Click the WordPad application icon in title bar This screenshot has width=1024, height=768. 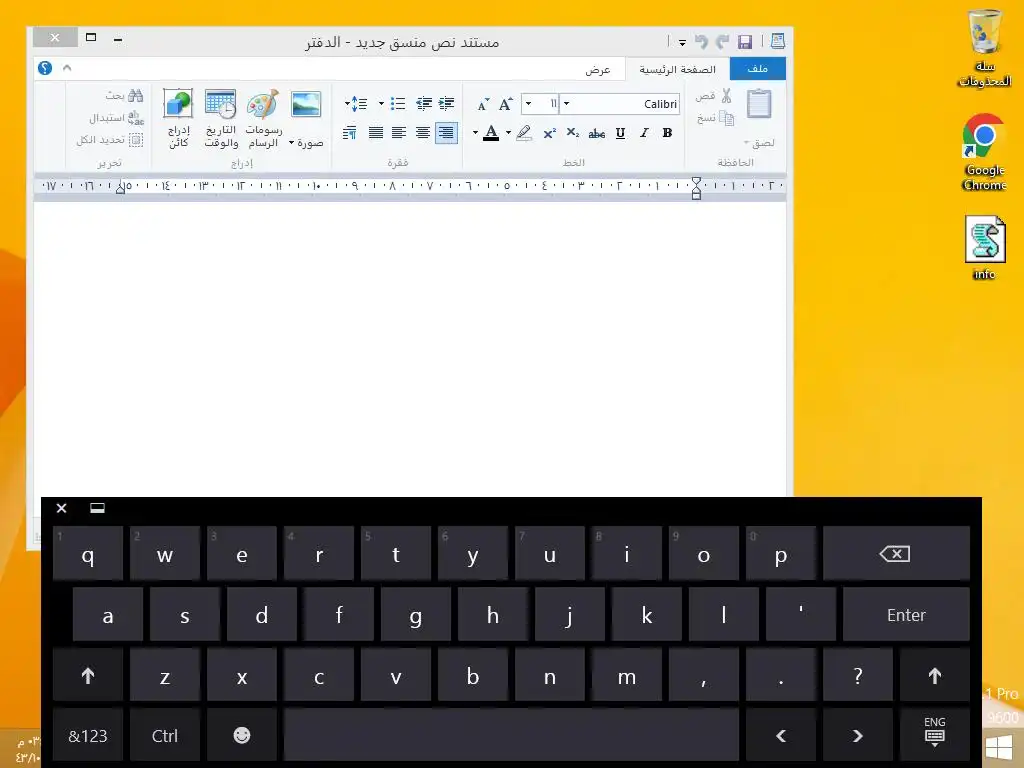click(x=777, y=42)
